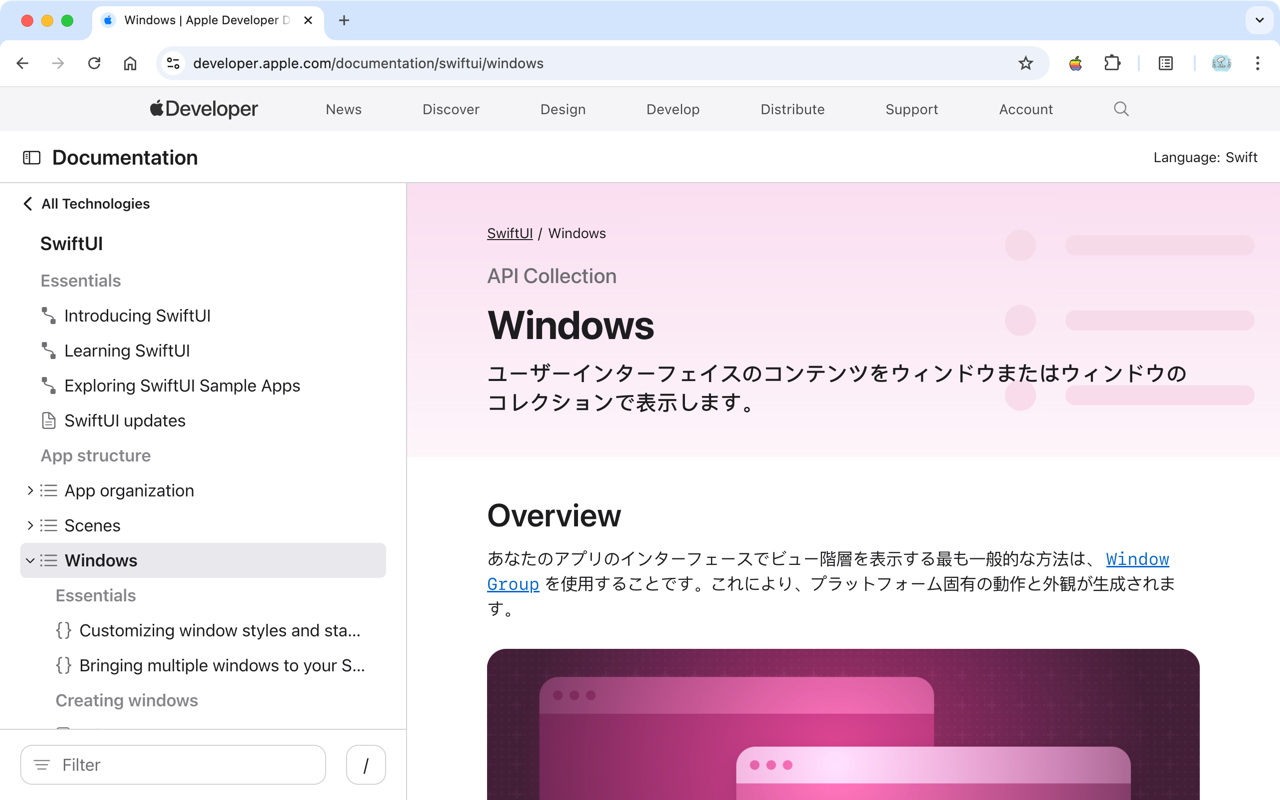Click the document icon beside SwiftUI updates
This screenshot has height=800, width=1280.
(47, 420)
